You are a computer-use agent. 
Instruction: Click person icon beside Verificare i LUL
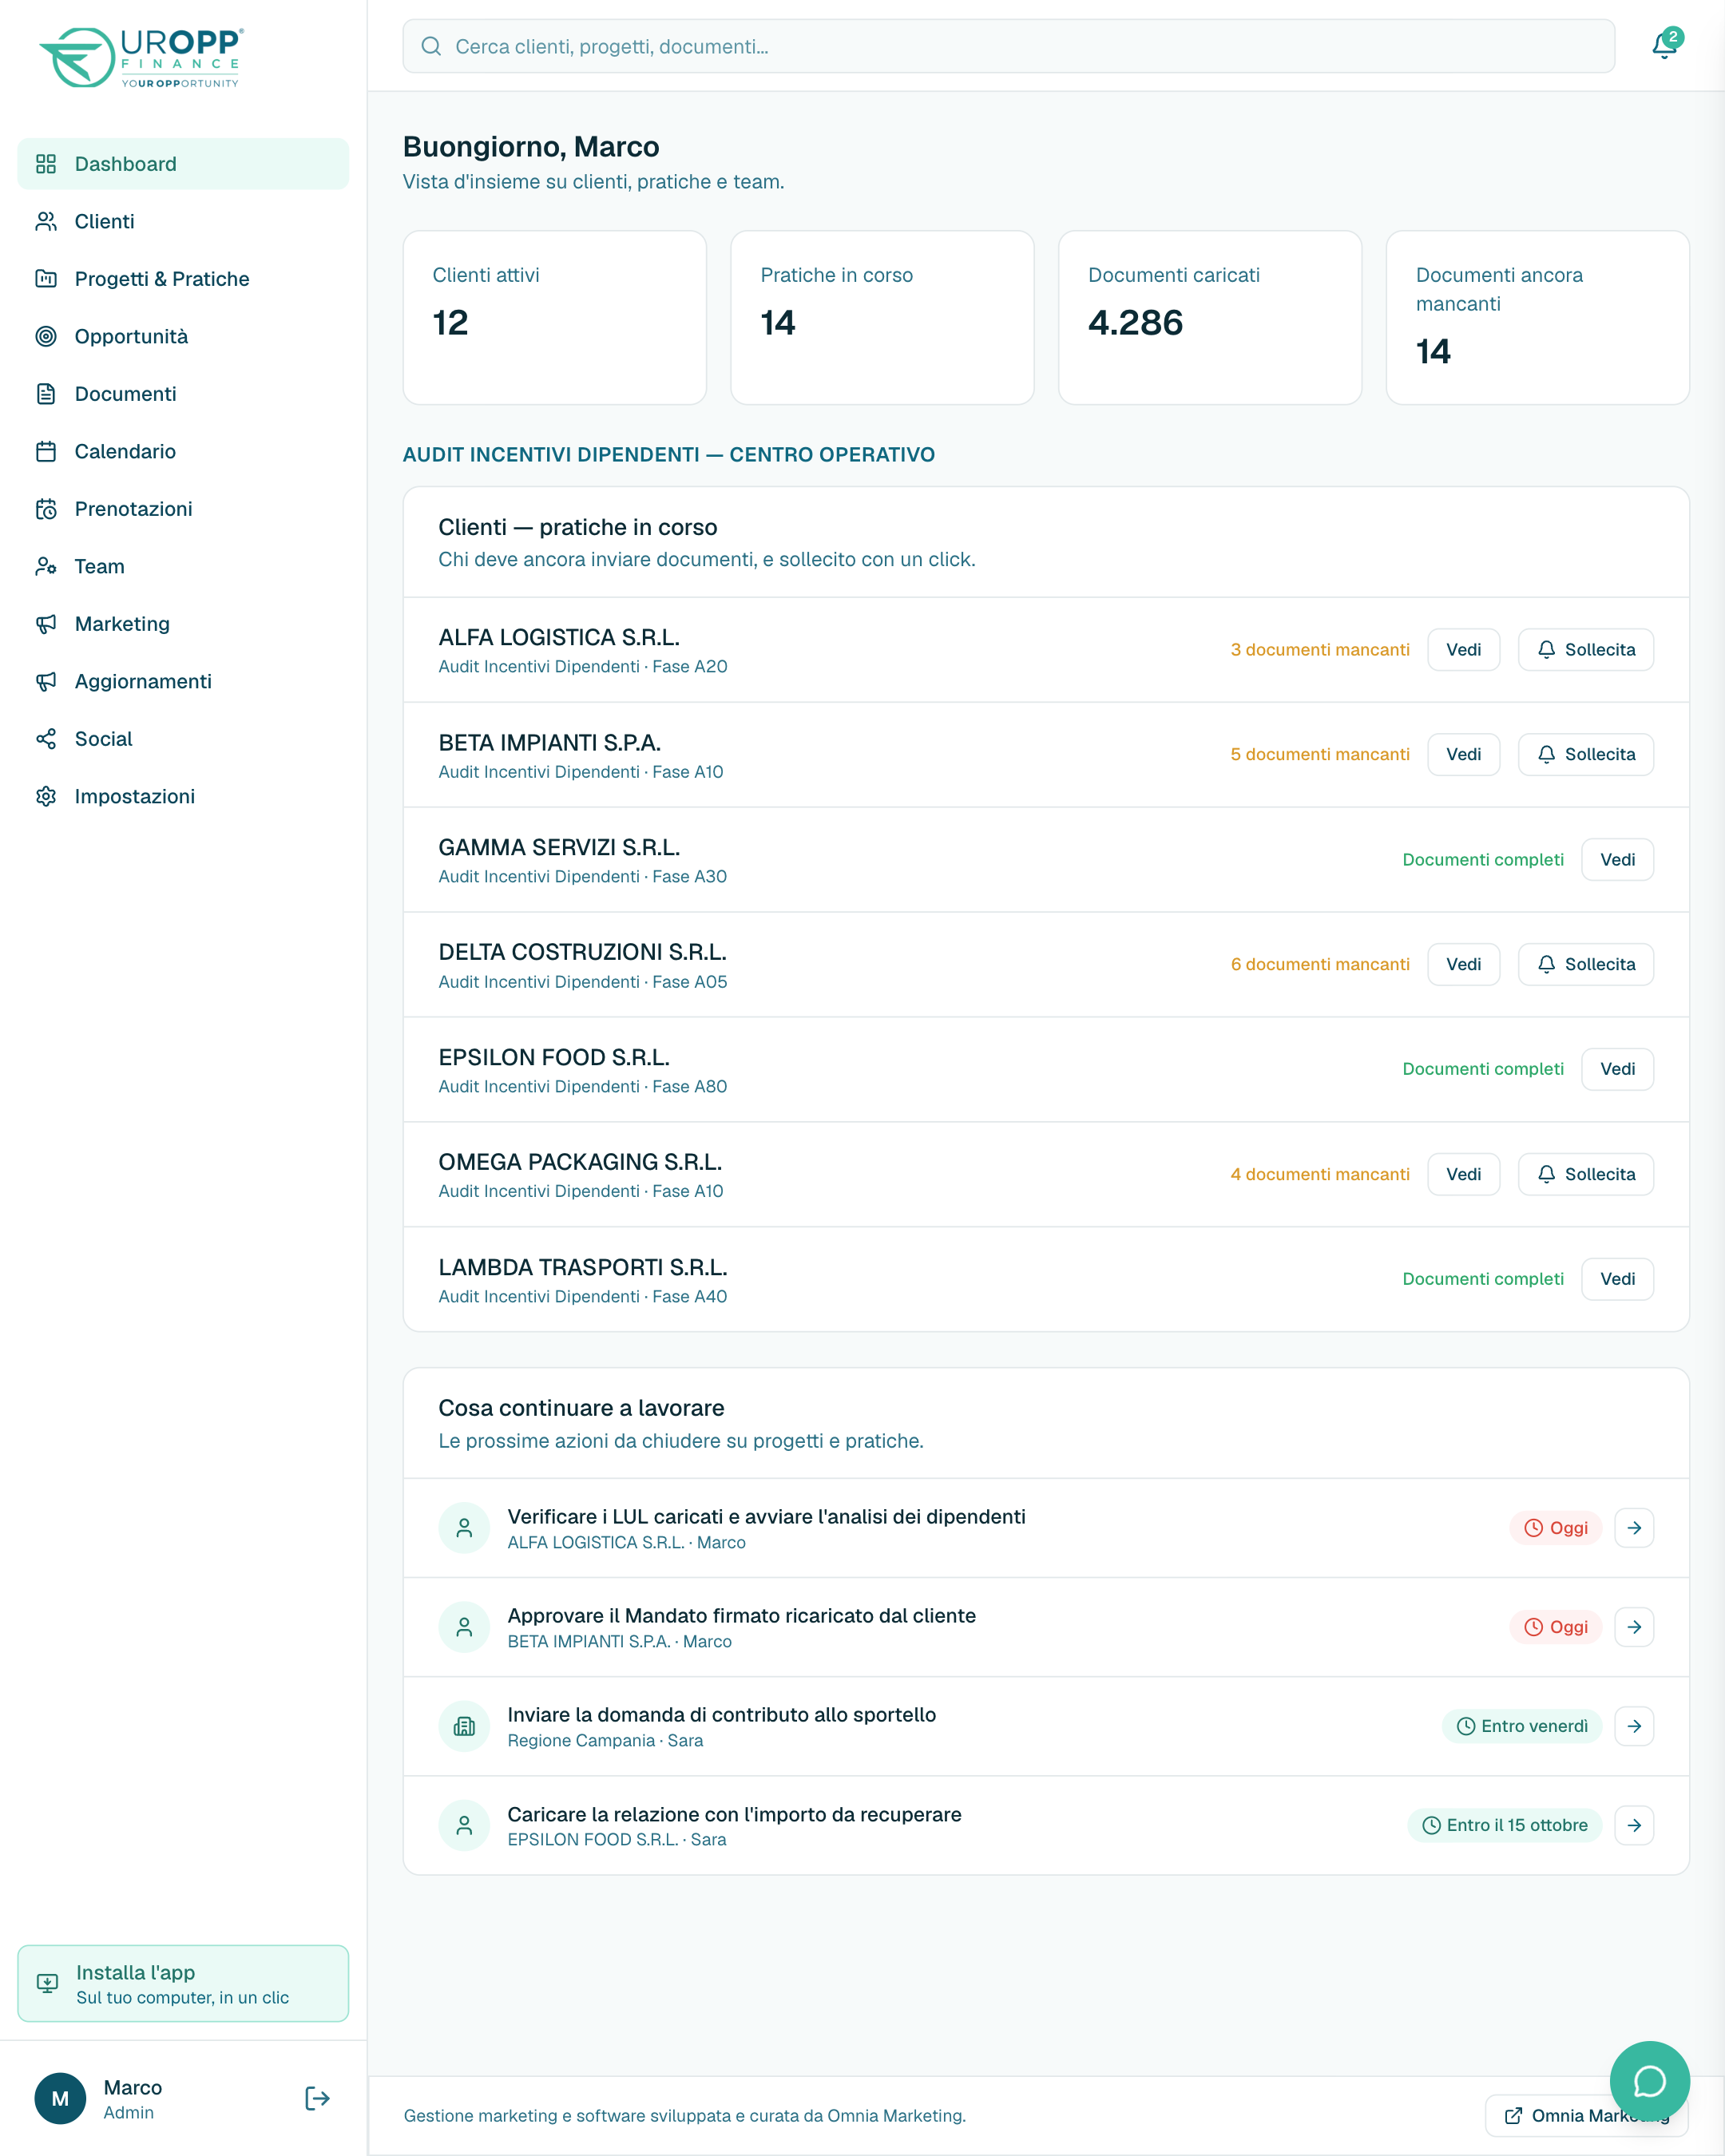(x=464, y=1528)
